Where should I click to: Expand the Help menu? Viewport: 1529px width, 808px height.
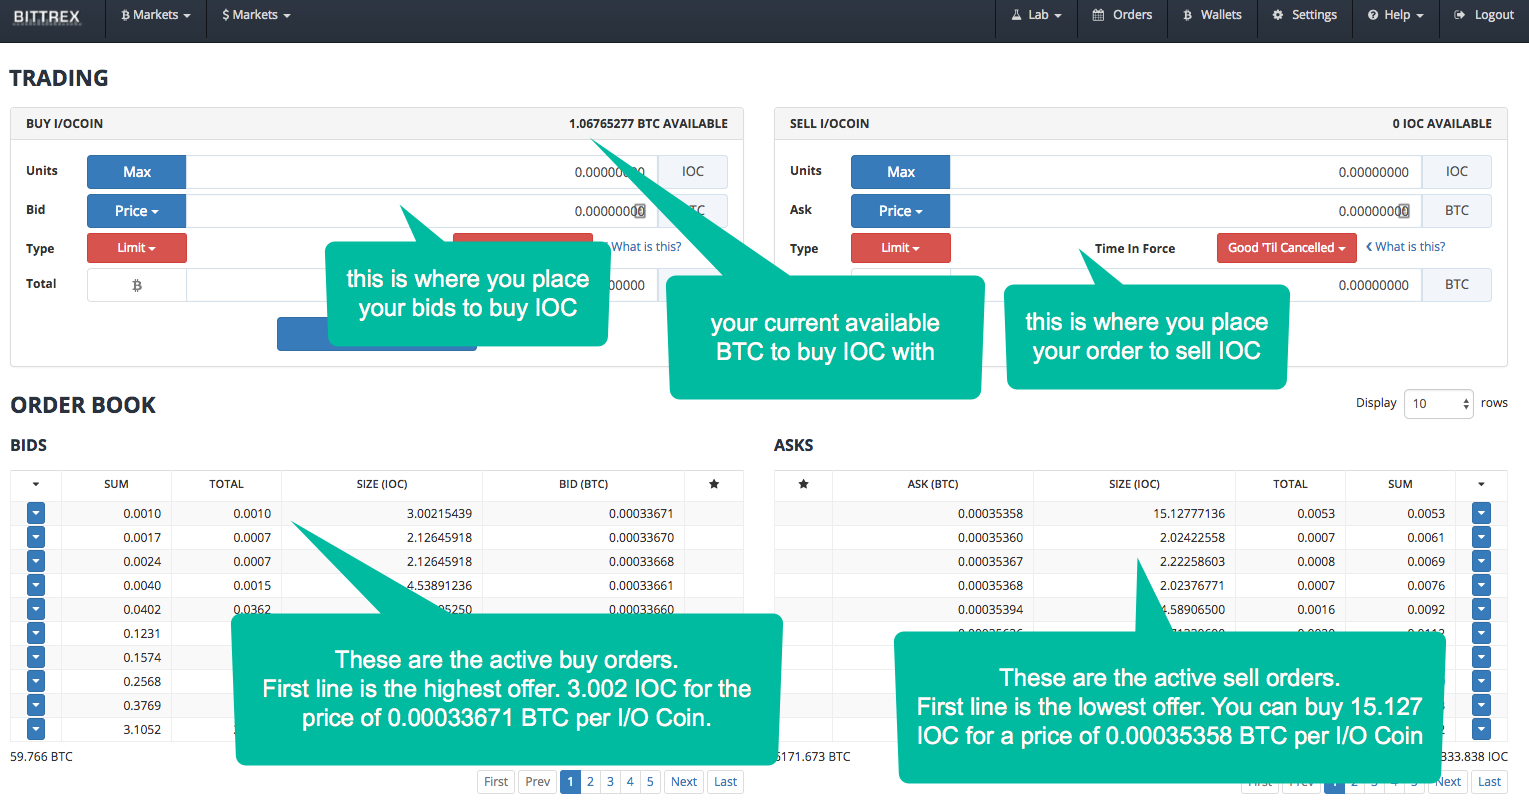(1395, 15)
